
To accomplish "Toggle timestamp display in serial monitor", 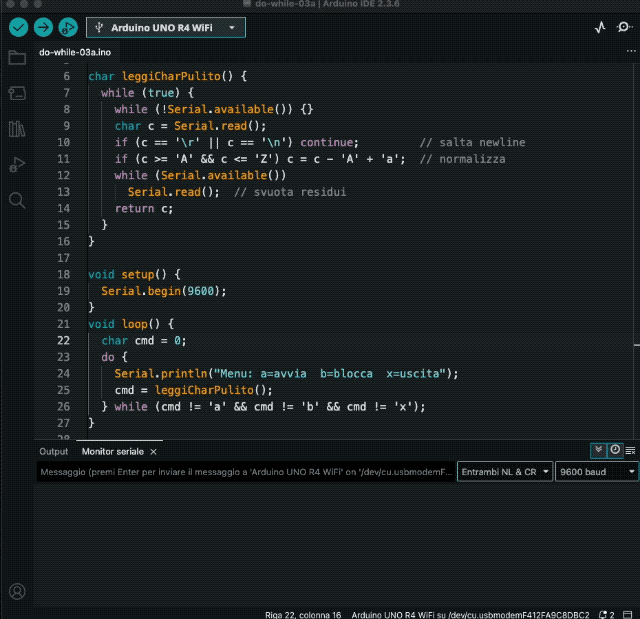I will [x=614, y=451].
